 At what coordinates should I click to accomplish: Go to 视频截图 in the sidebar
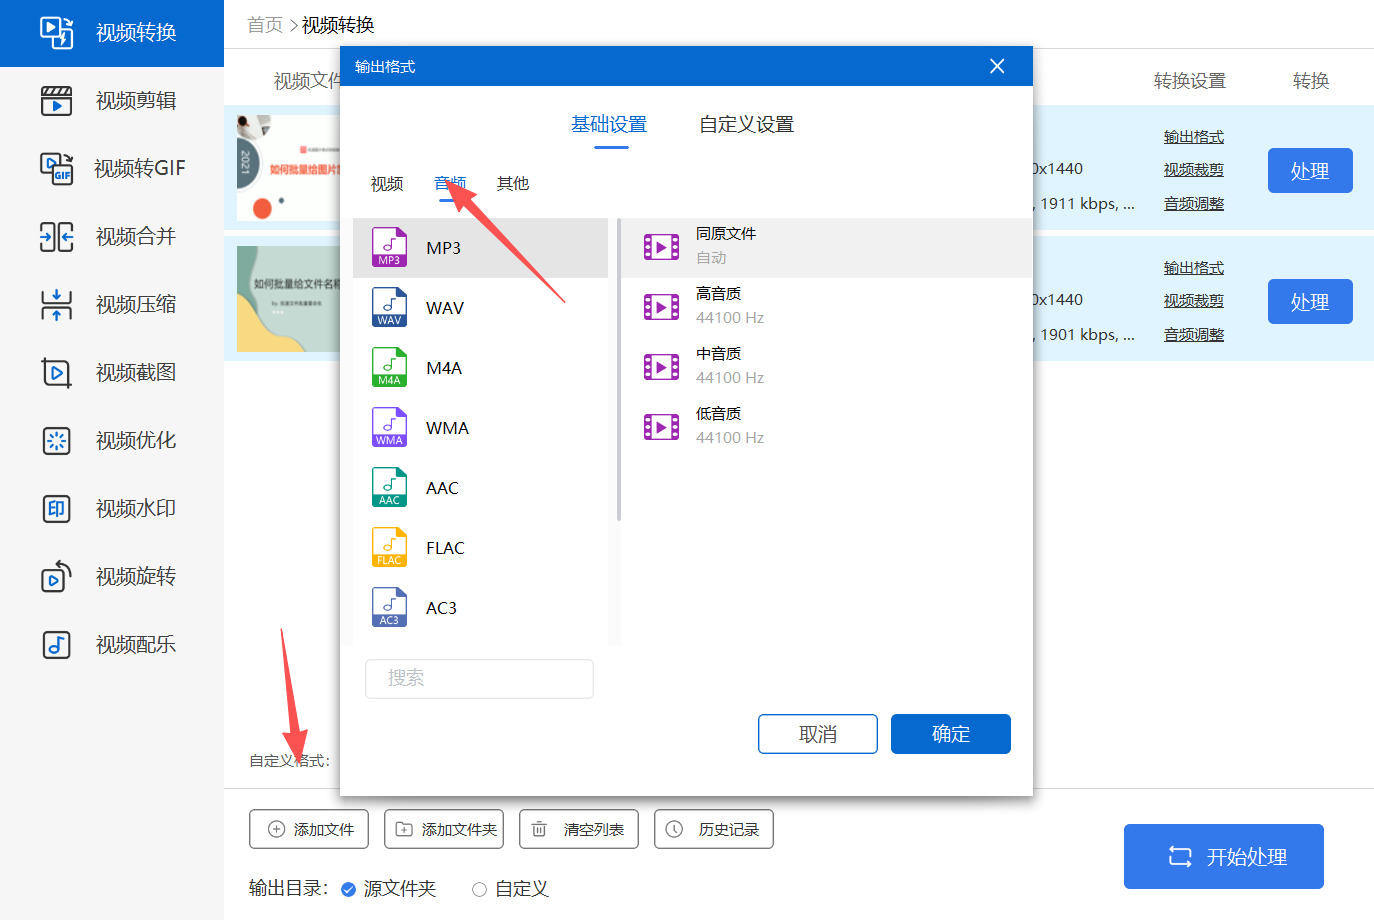[x=112, y=372]
